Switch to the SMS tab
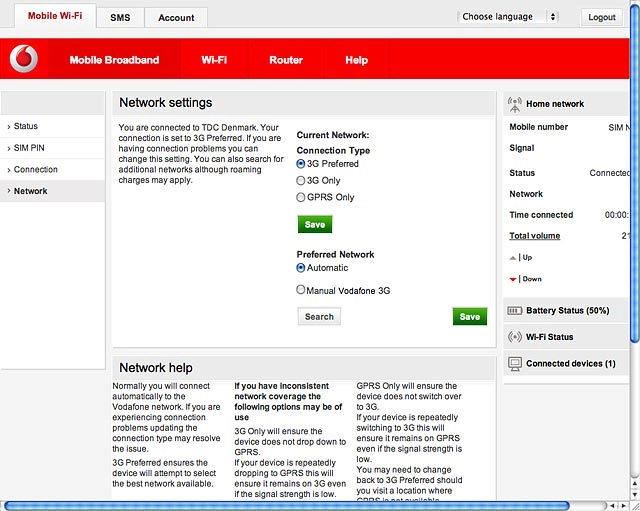The width and height of the screenshot is (640, 511). [120, 18]
